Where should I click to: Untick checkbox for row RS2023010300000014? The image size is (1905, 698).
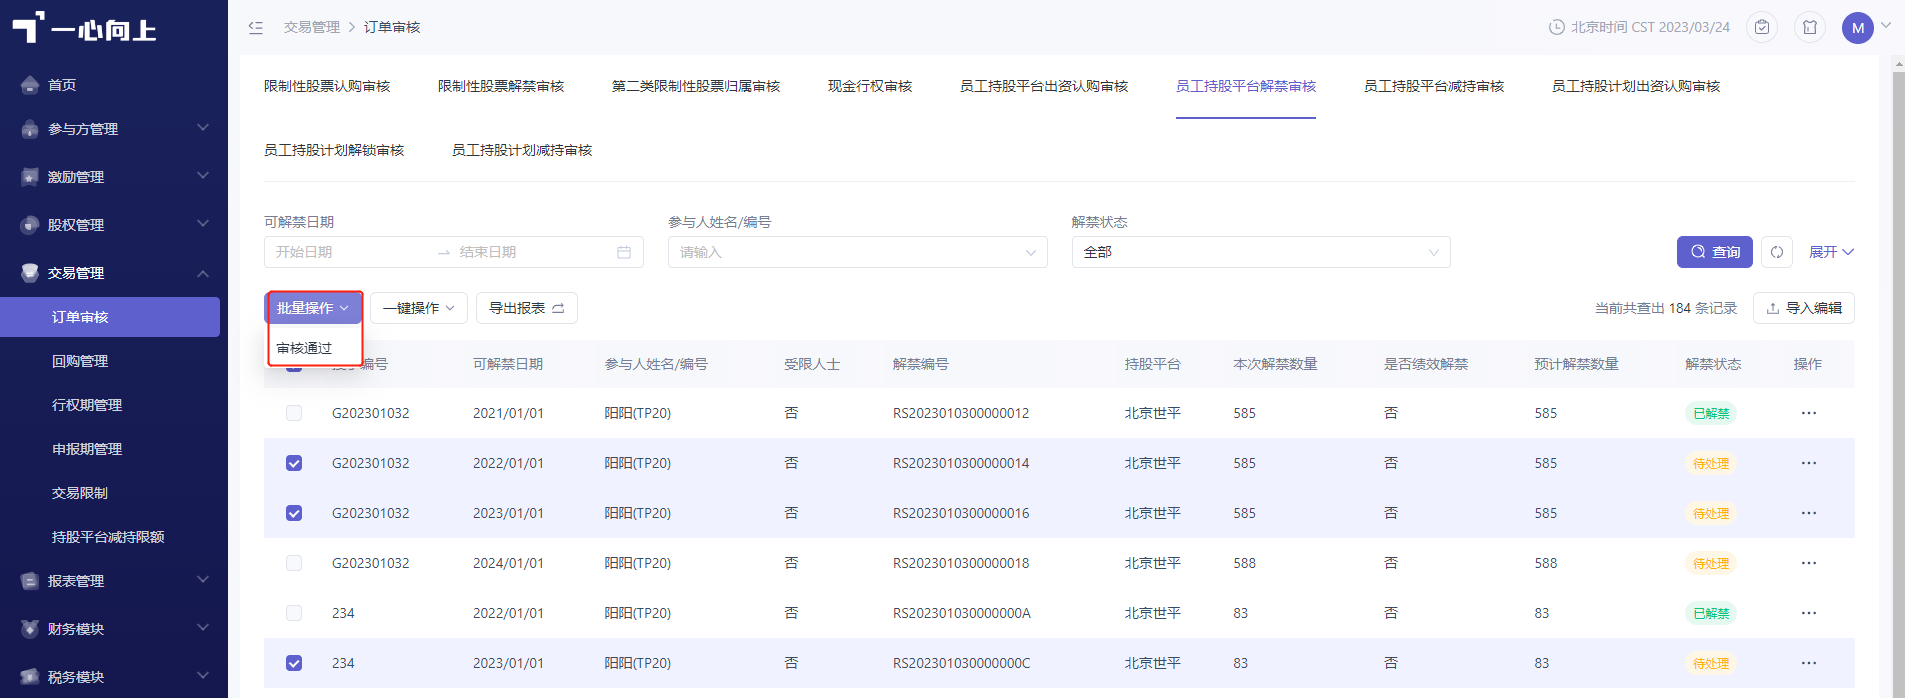pos(294,463)
